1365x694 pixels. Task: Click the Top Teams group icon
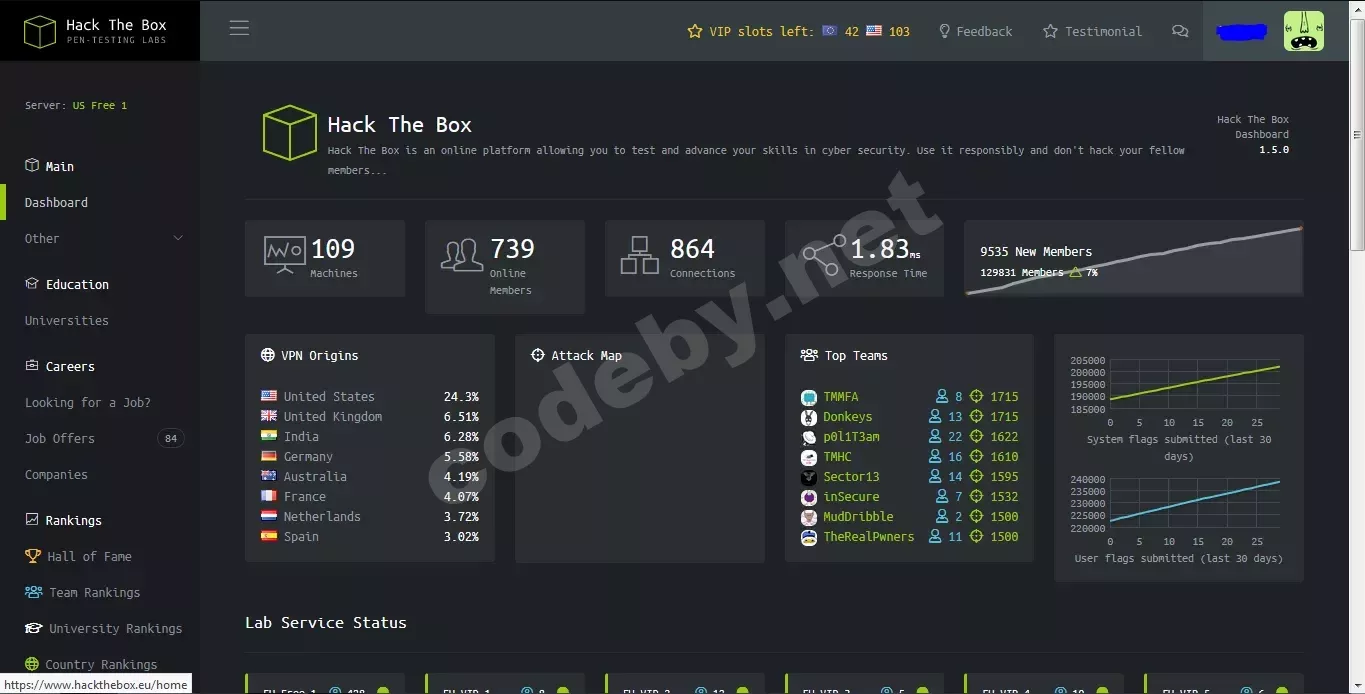809,355
